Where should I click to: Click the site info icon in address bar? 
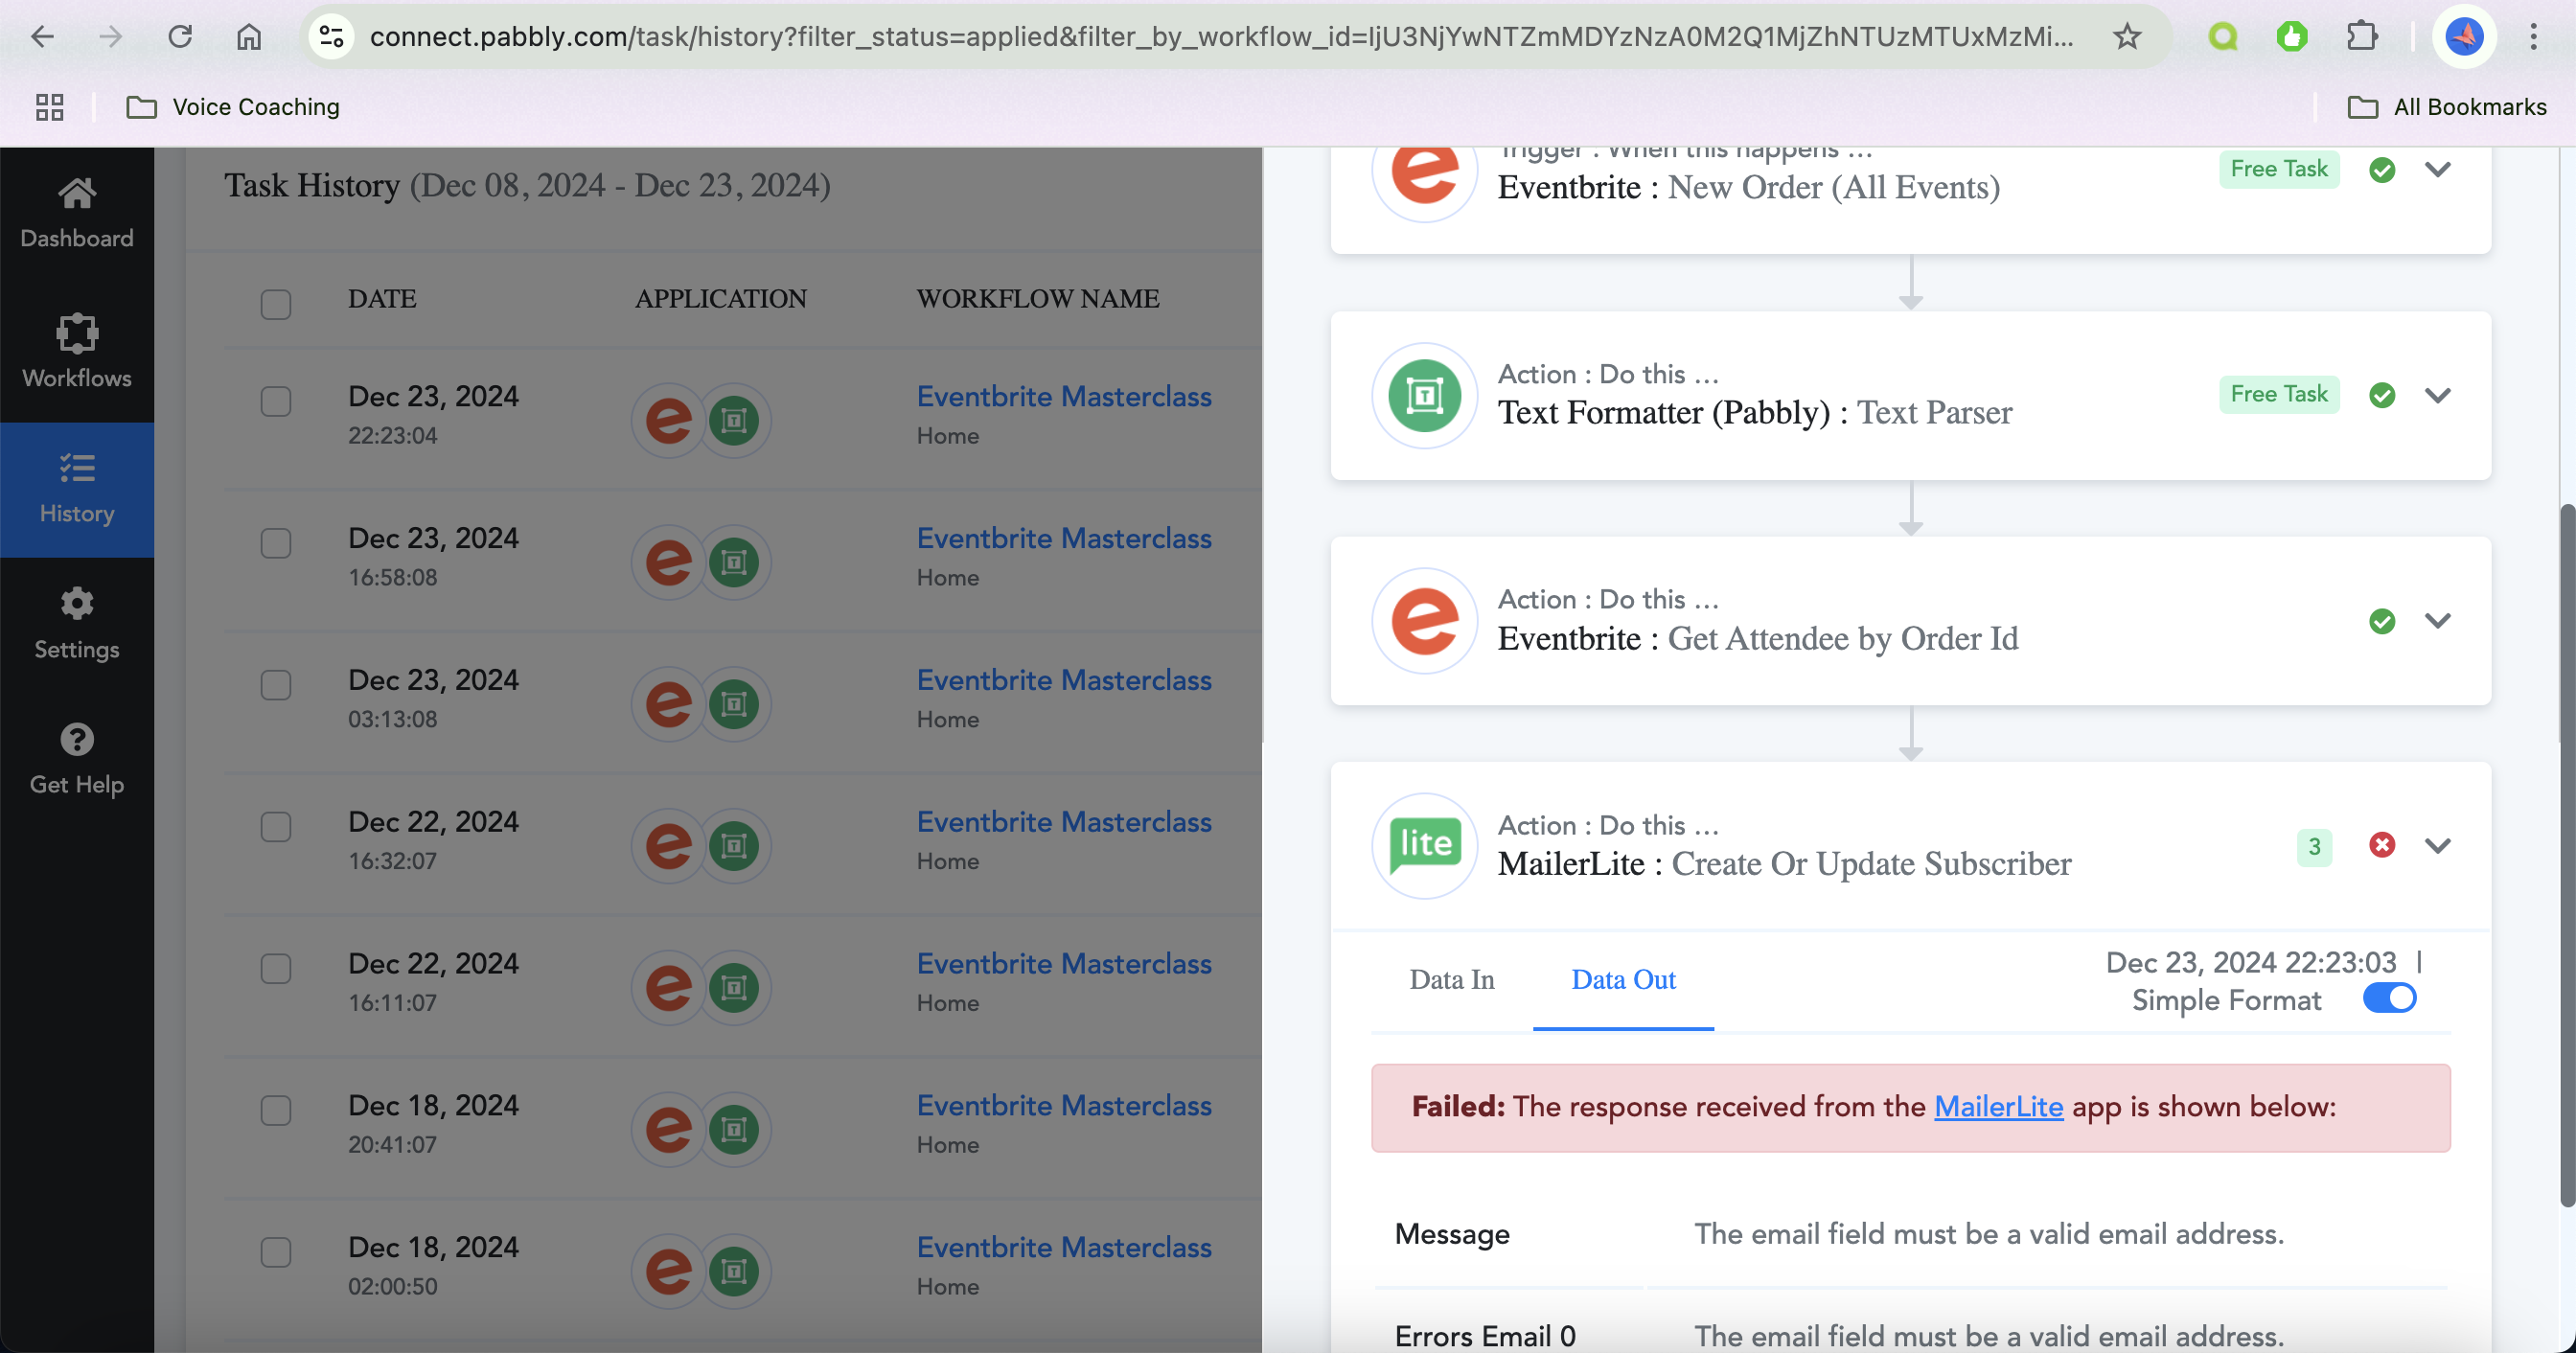tap(331, 37)
